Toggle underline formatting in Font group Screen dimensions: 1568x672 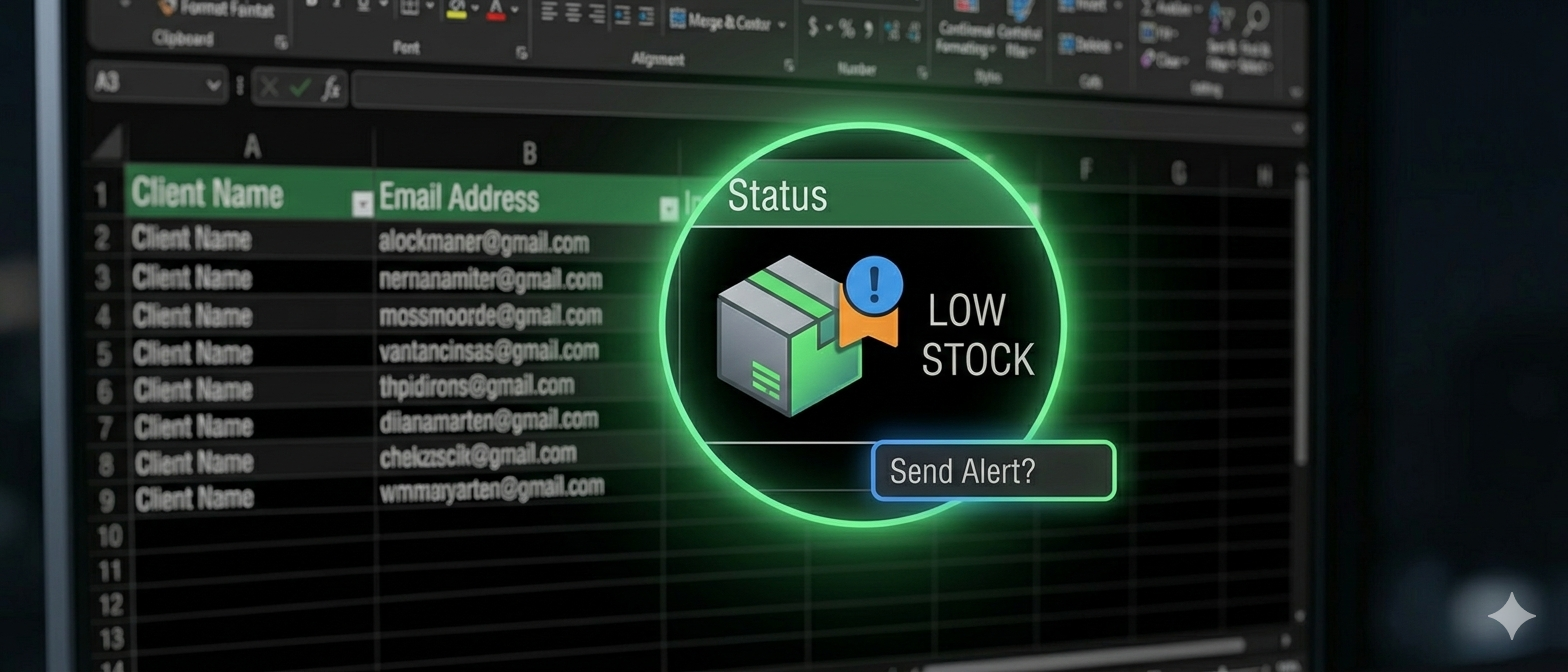[366, 6]
